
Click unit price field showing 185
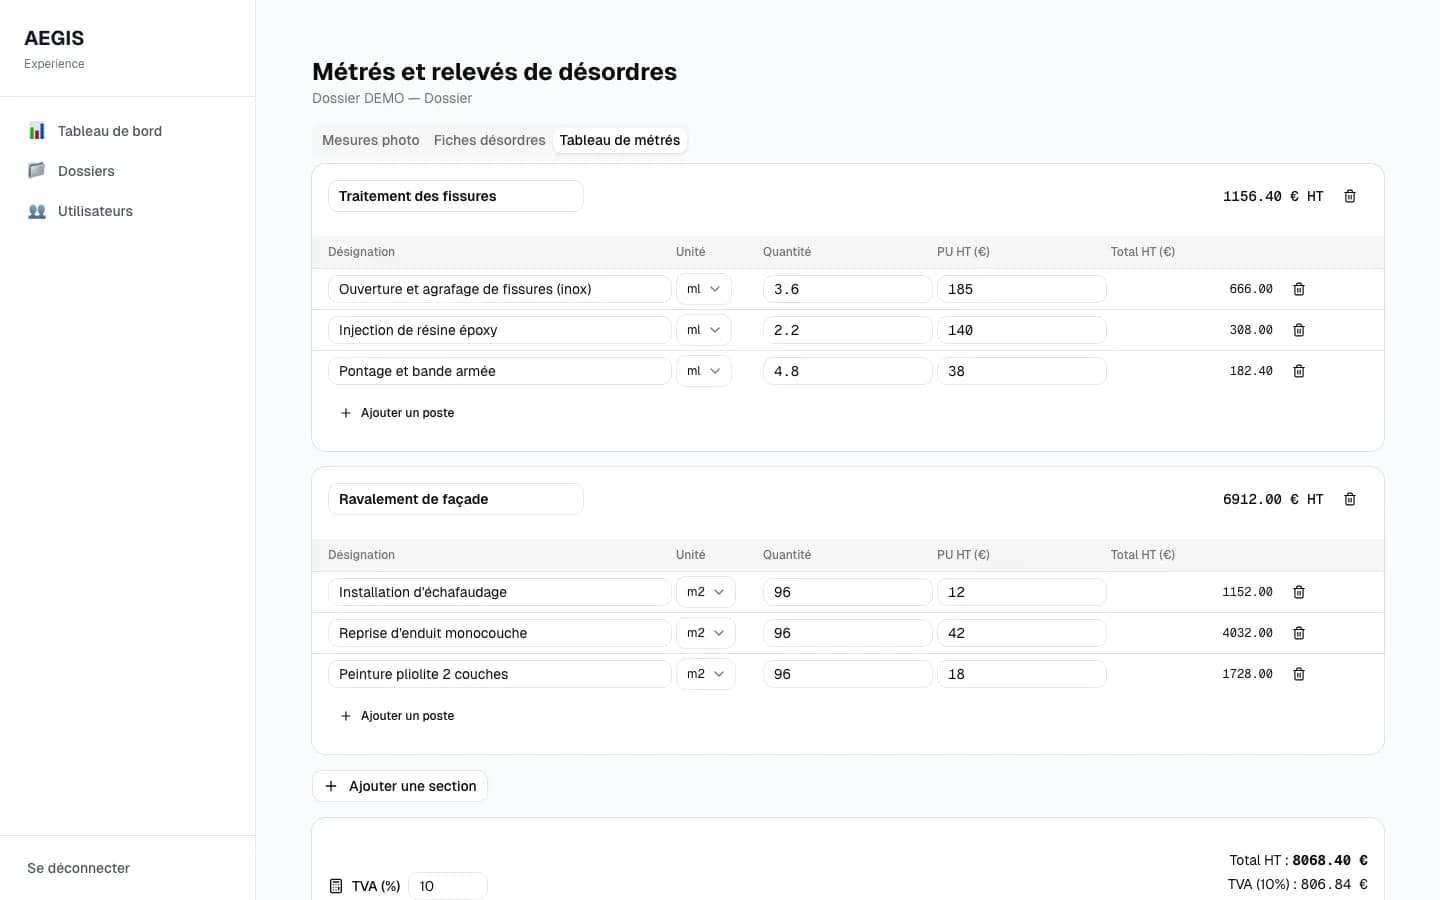pyautogui.click(x=1022, y=289)
